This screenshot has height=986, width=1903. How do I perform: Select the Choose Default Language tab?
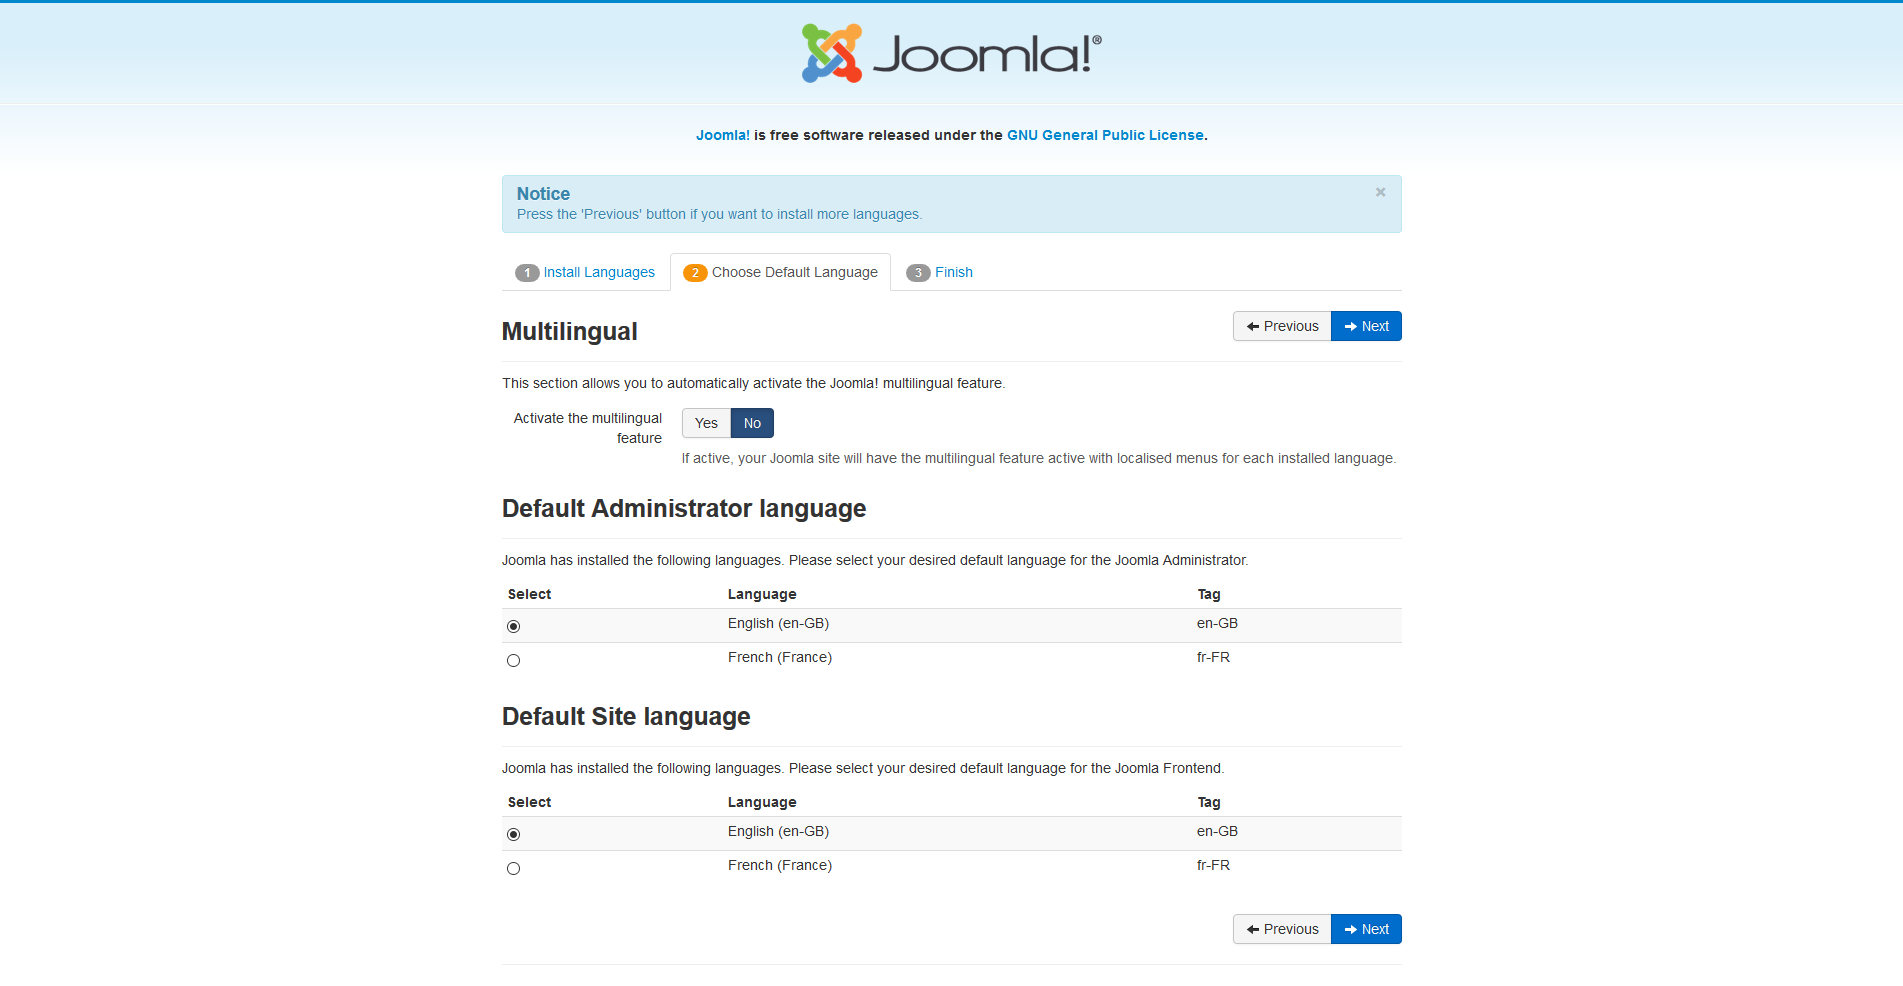[x=780, y=272]
